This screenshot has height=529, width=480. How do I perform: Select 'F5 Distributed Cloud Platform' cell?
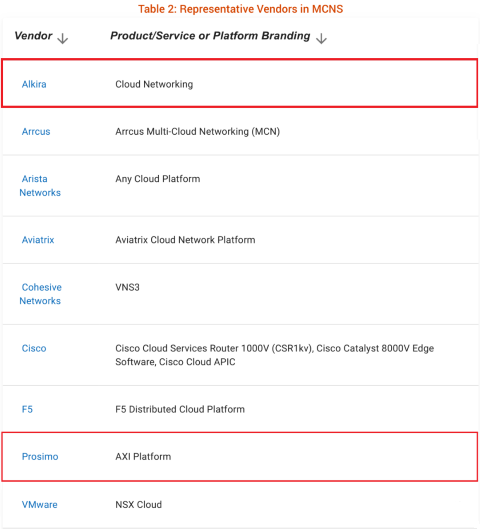click(180, 409)
